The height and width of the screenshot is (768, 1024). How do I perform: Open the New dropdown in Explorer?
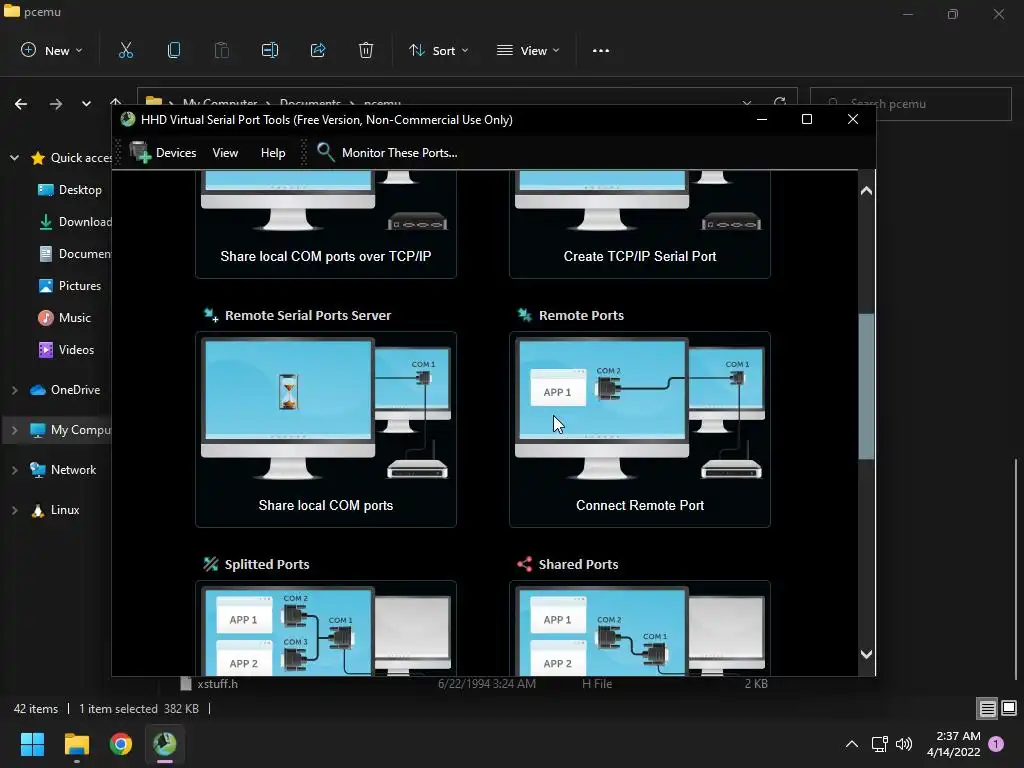52,50
